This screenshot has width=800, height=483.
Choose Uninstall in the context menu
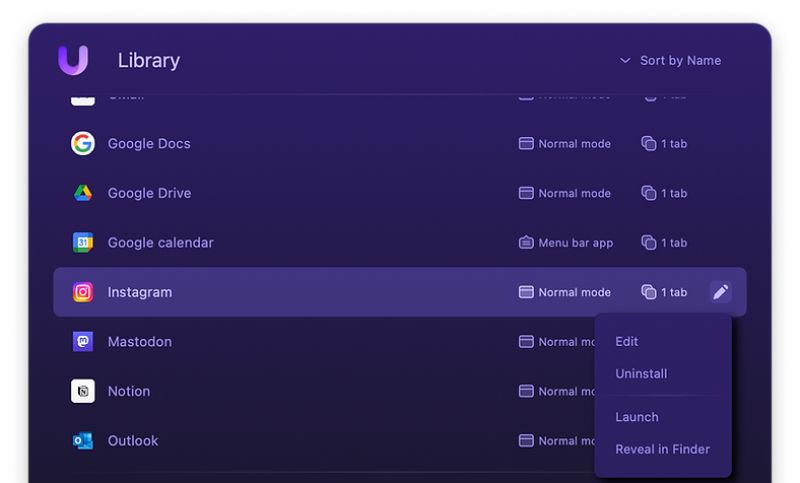pos(641,374)
